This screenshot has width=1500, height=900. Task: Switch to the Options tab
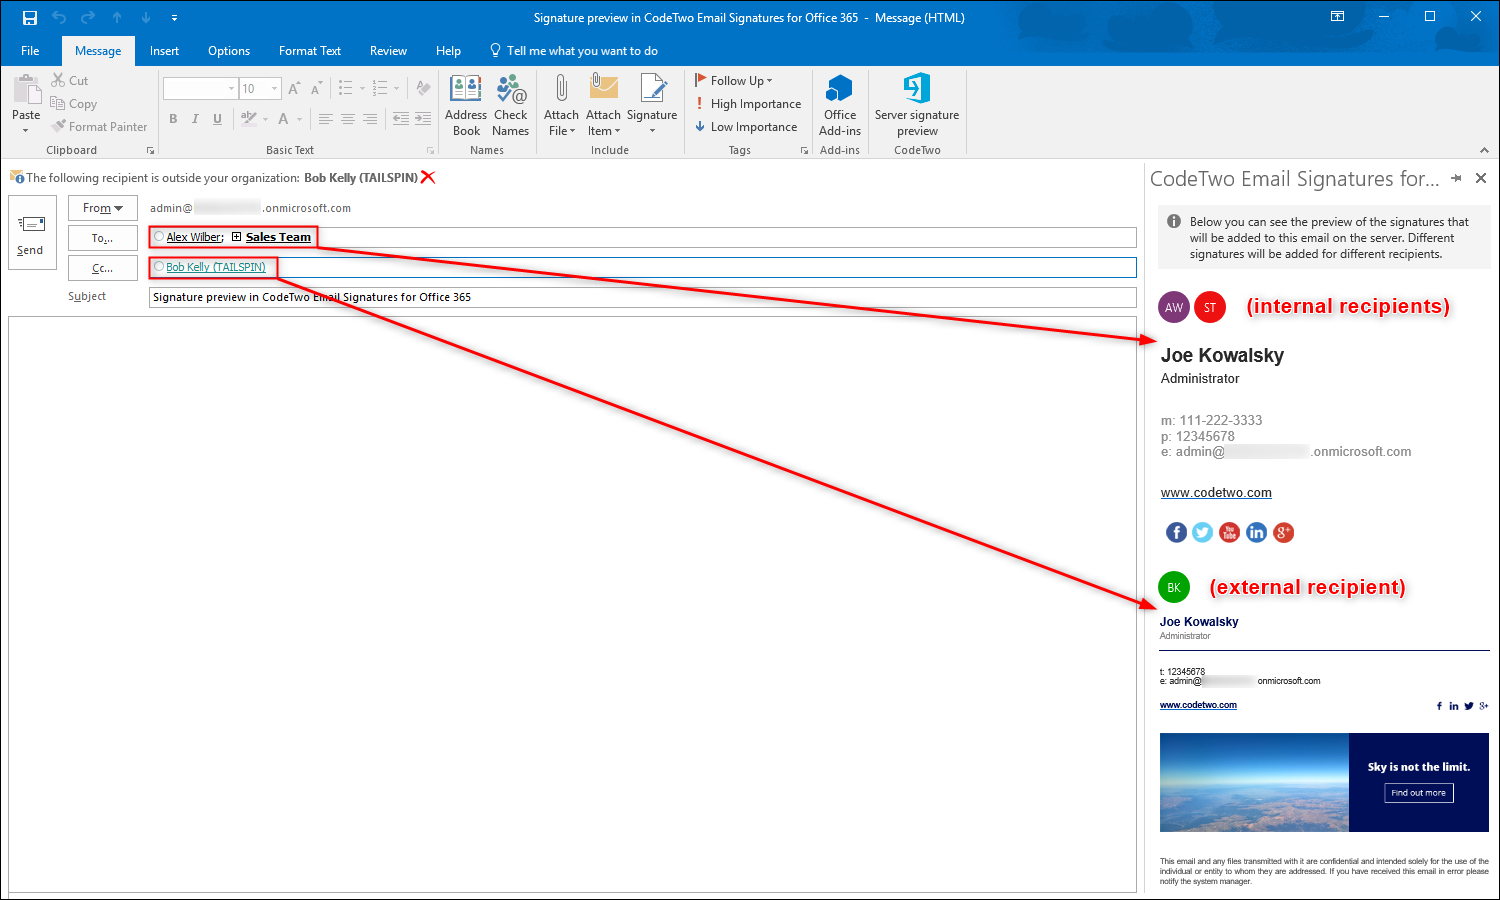(229, 51)
